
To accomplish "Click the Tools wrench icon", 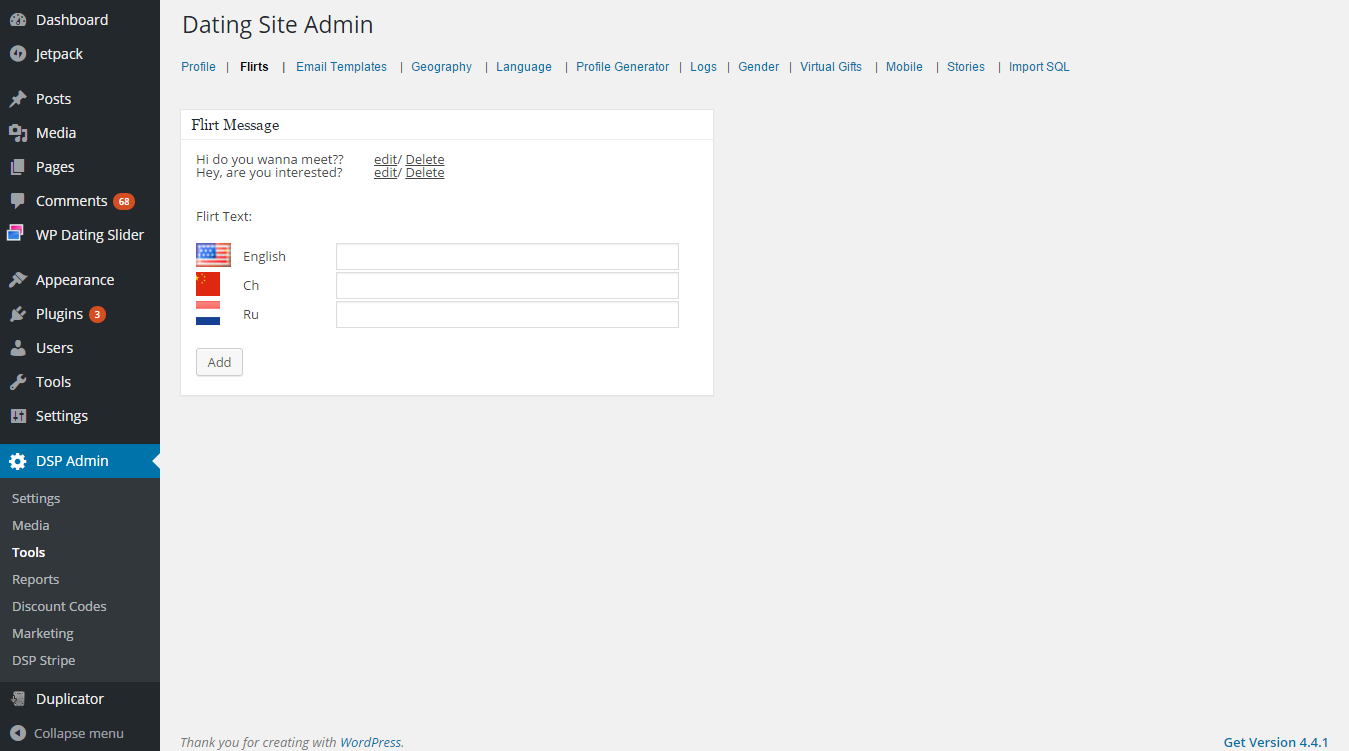I will 18,382.
